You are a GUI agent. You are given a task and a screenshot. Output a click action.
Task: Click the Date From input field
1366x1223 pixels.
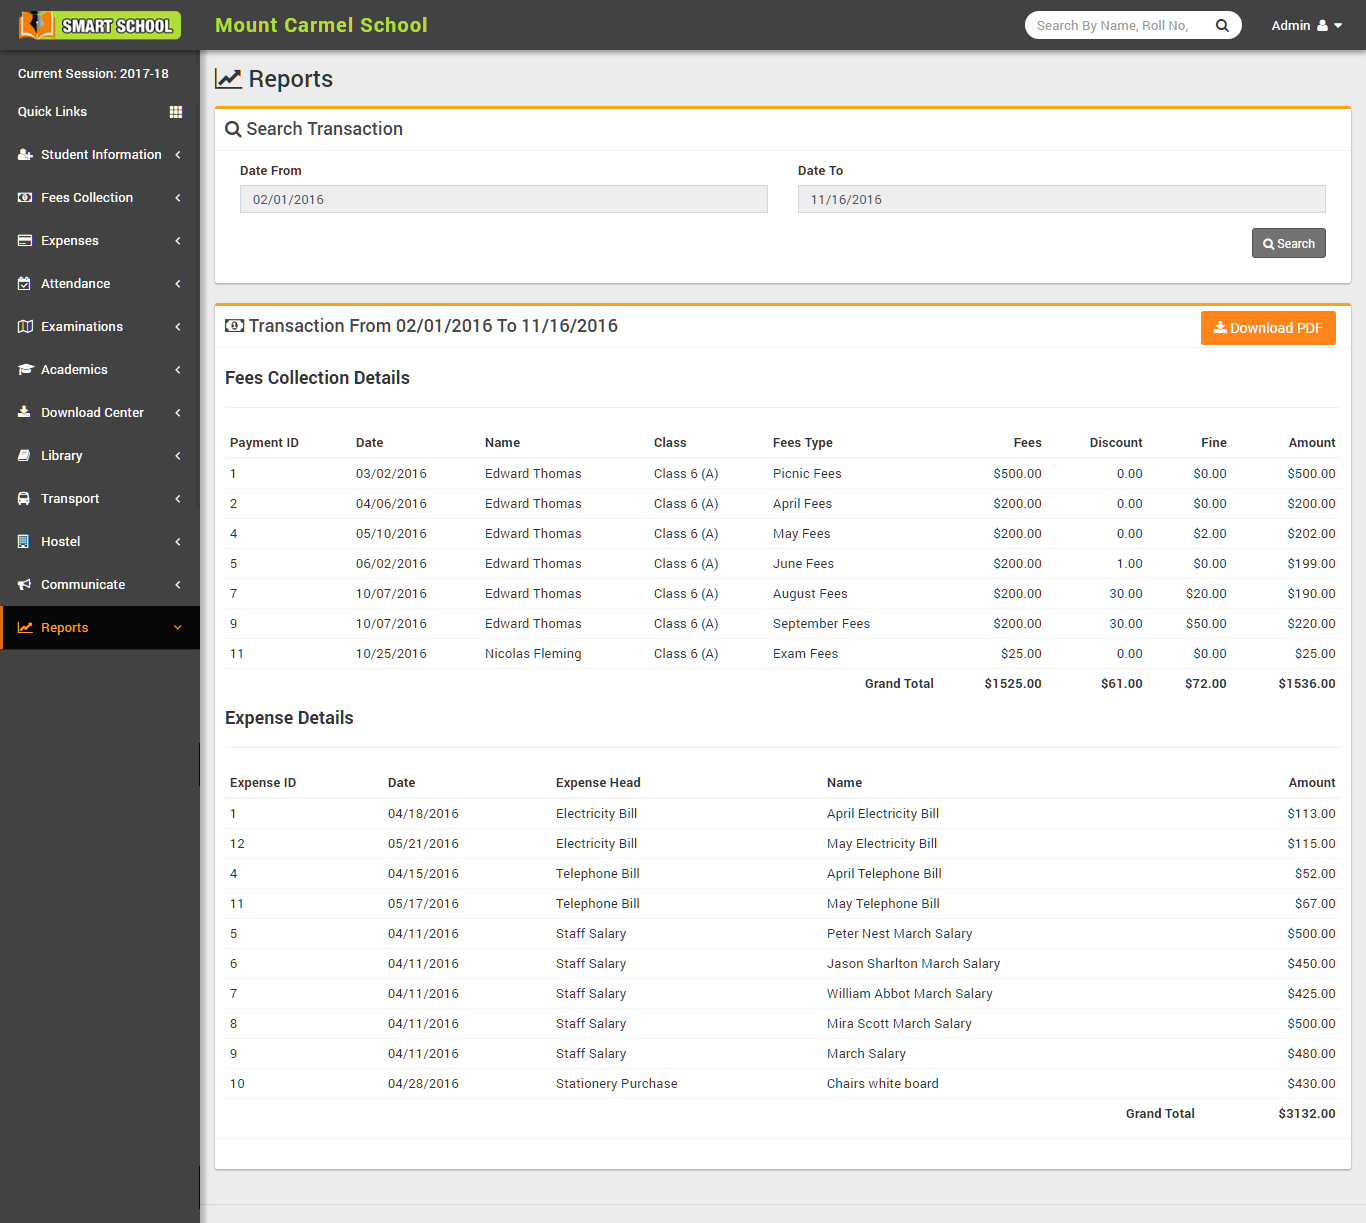pos(503,199)
